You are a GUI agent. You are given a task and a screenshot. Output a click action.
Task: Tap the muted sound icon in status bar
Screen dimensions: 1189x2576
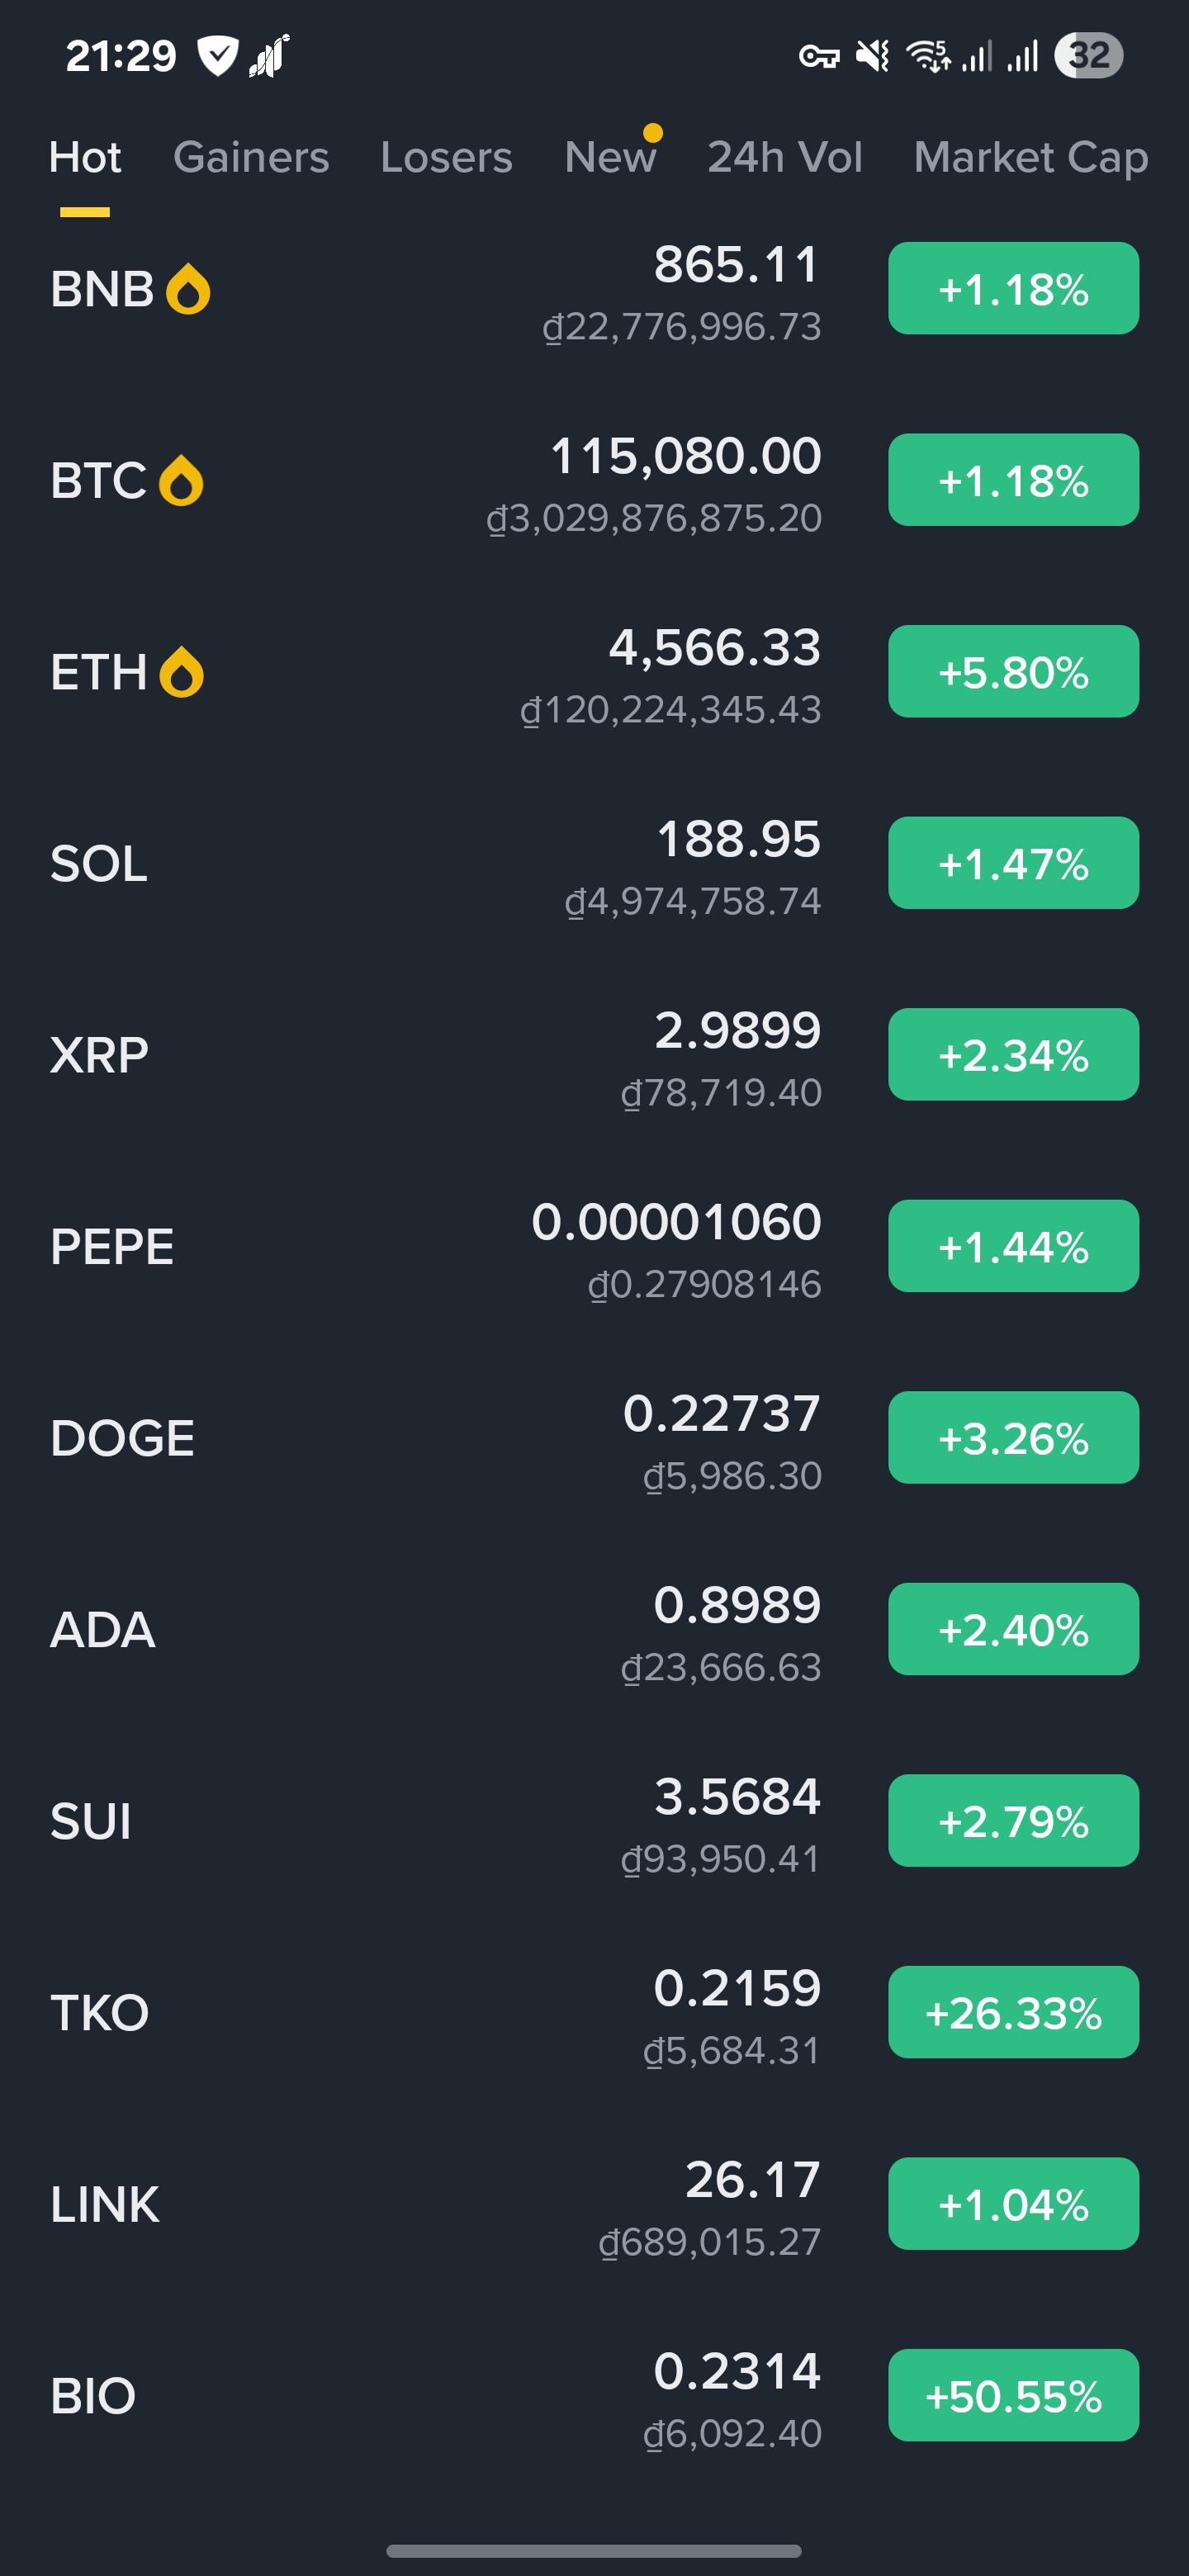click(x=873, y=56)
